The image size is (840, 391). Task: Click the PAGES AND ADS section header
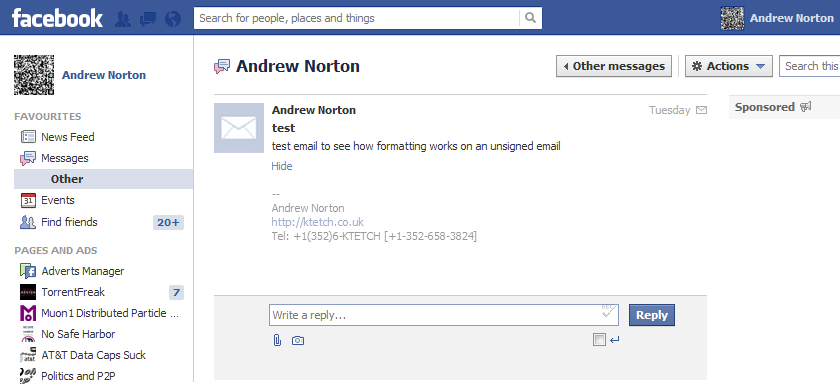click(x=56, y=251)
